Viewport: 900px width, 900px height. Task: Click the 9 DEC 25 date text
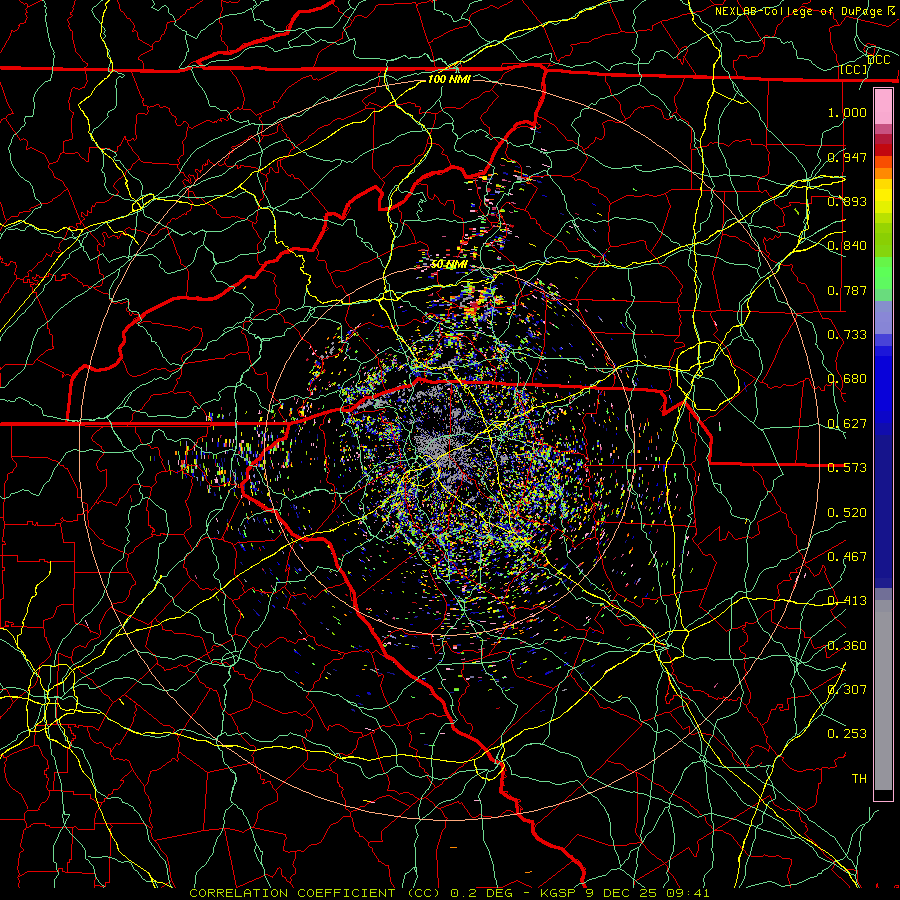coord(620,893)
